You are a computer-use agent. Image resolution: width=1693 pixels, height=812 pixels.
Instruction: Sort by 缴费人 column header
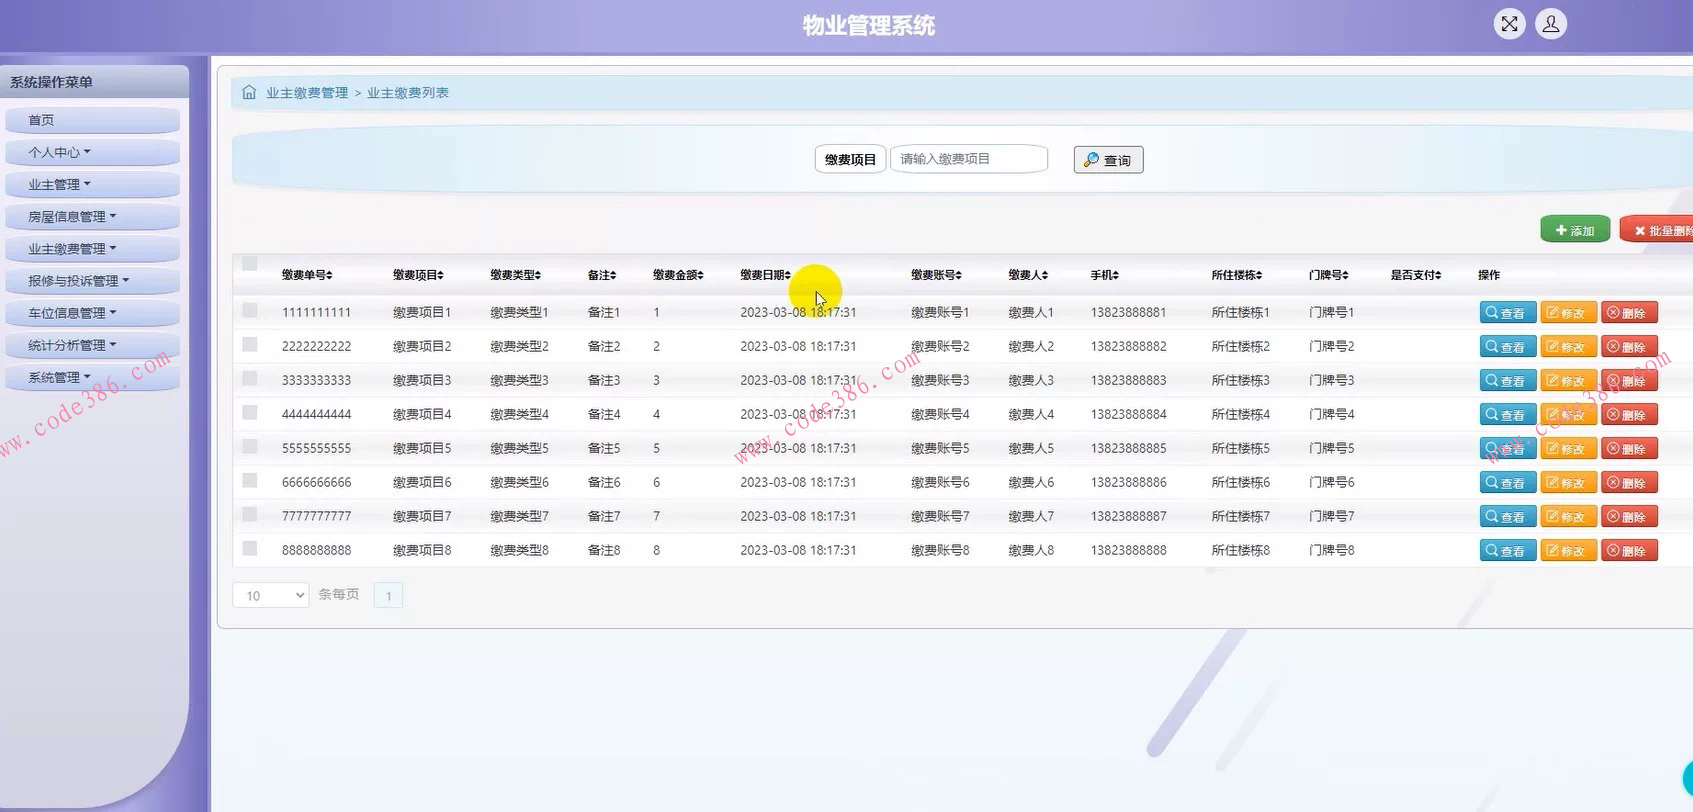click(1028, 275)
